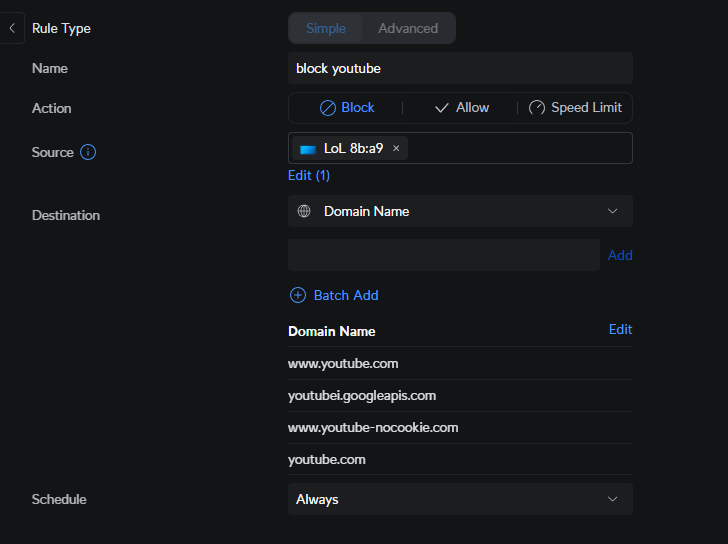Click the Block circle-slash icon

(x=328, y=108)
